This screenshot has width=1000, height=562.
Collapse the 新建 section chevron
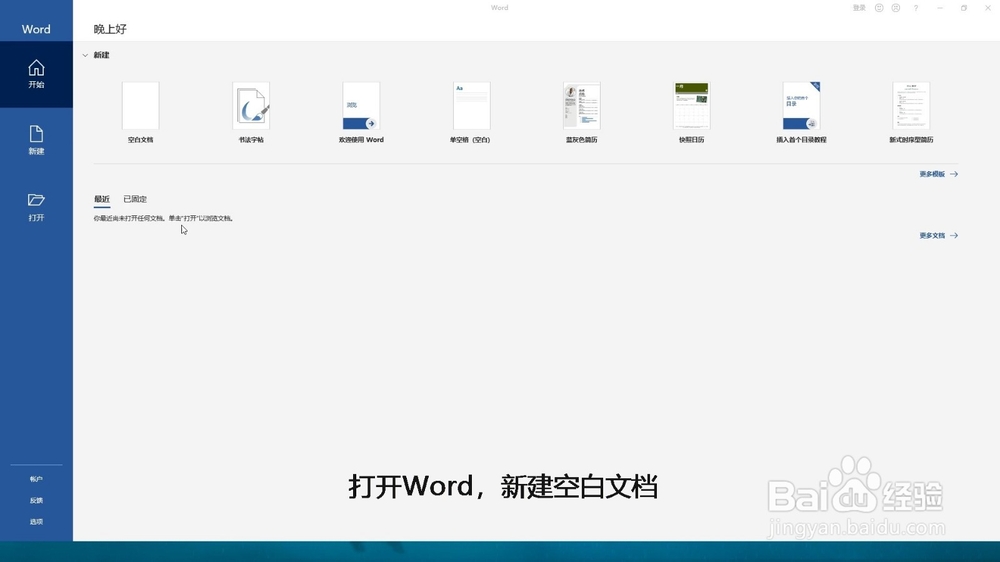tap(85, 55)
